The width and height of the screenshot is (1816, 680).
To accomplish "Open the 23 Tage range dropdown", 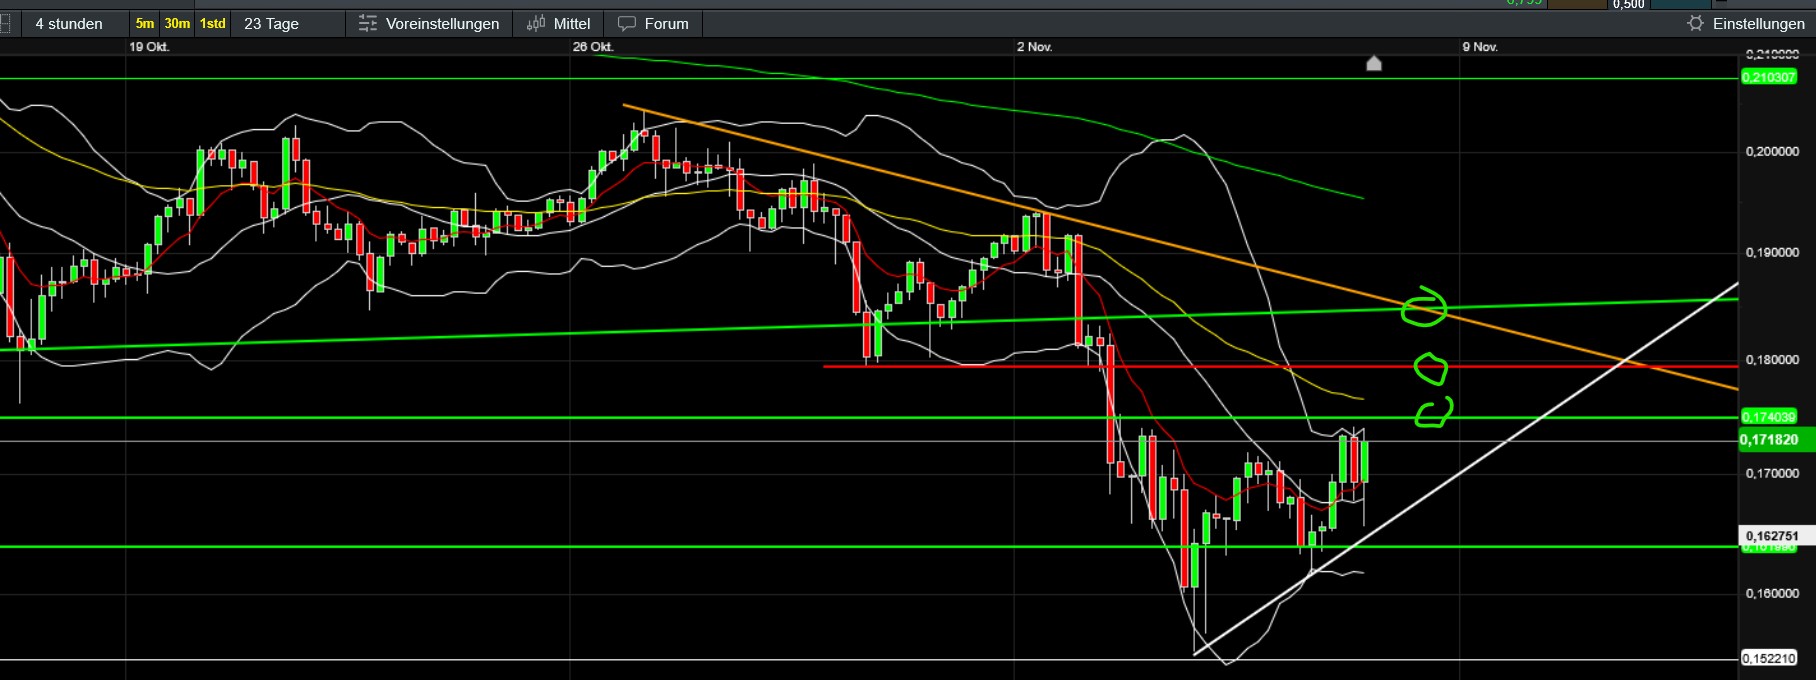I will click(x=272, y=23).
